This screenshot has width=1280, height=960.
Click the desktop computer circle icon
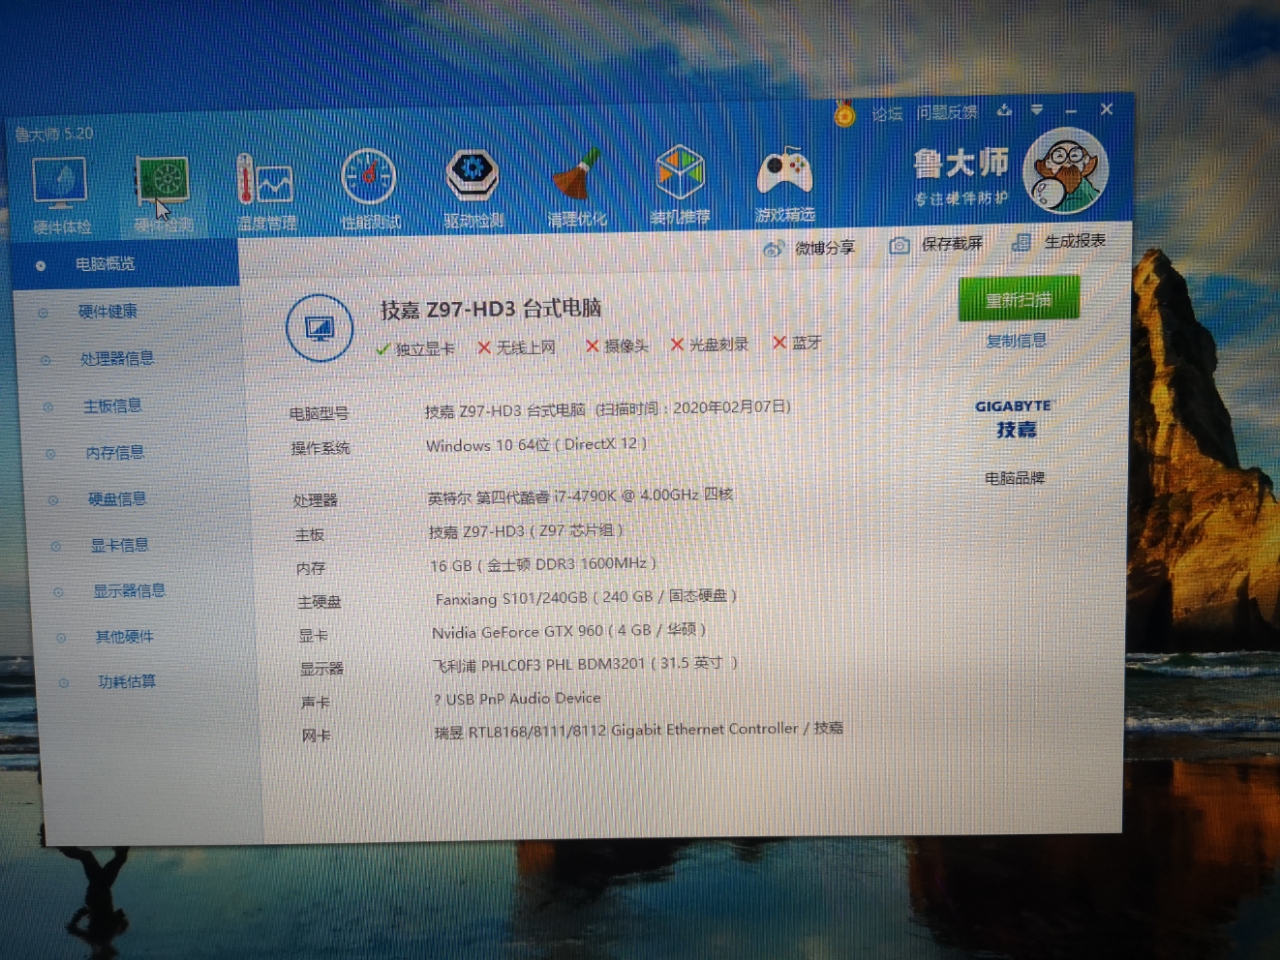coord(319,327)
